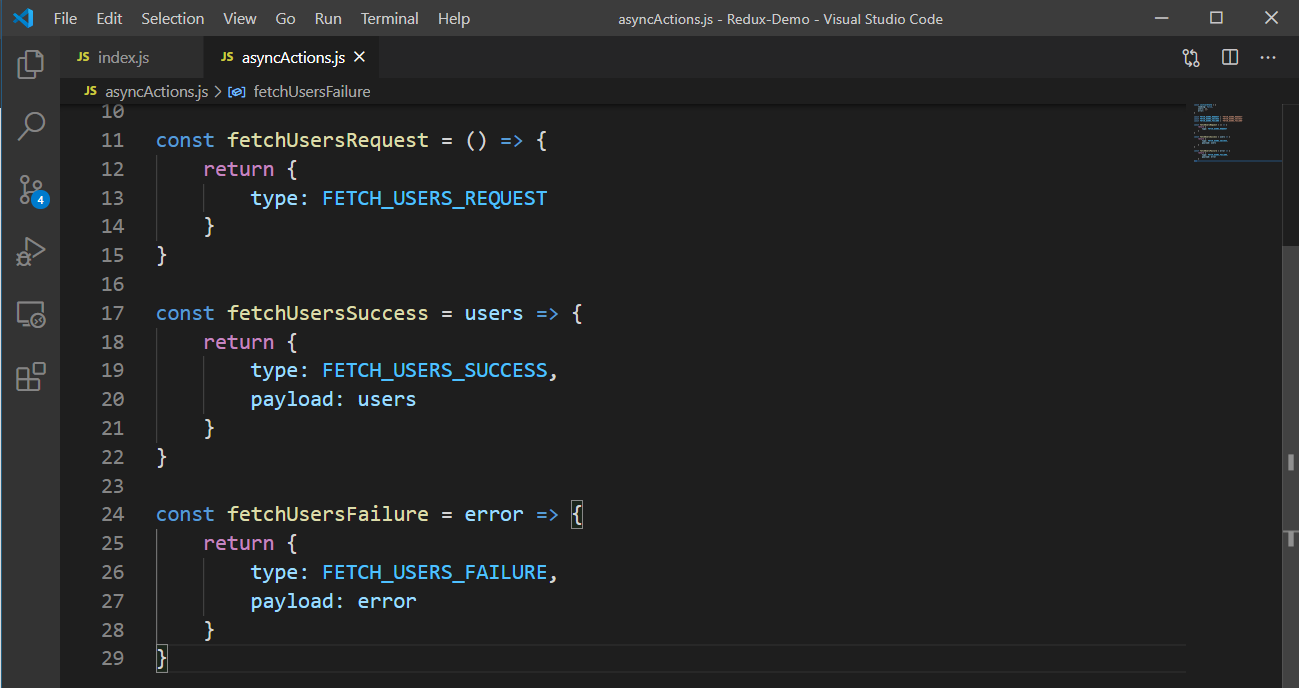Open the Run and Debug view
Viewport: 1299px width, 688px height.
pyautogui.click(x=31, y=252)
